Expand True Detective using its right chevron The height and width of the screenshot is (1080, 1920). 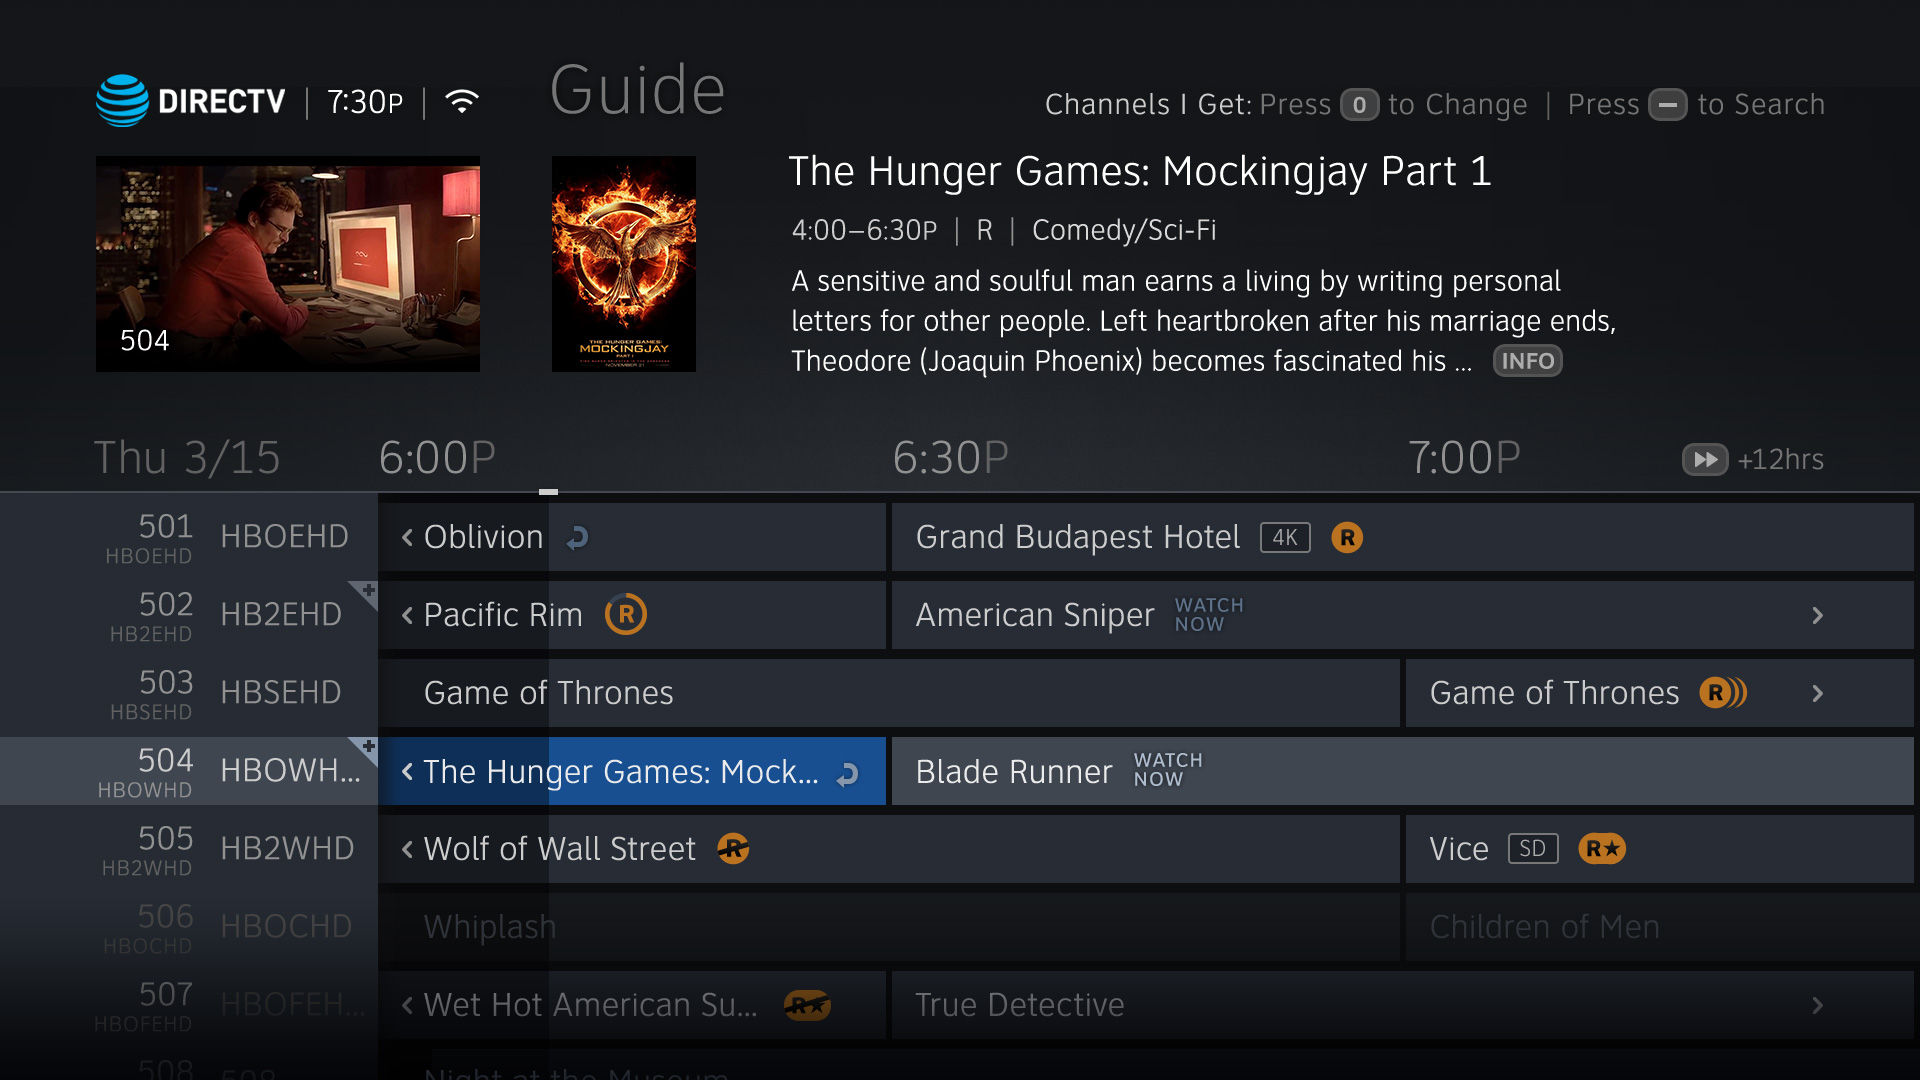[1818, 1006]
